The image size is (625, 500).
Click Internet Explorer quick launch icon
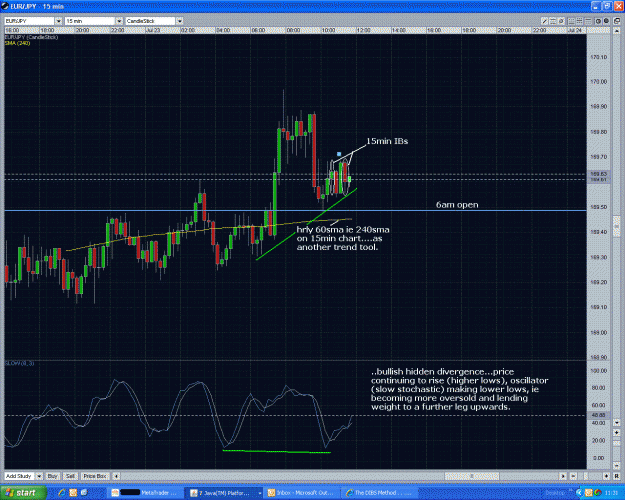click(x=62, y=493)
